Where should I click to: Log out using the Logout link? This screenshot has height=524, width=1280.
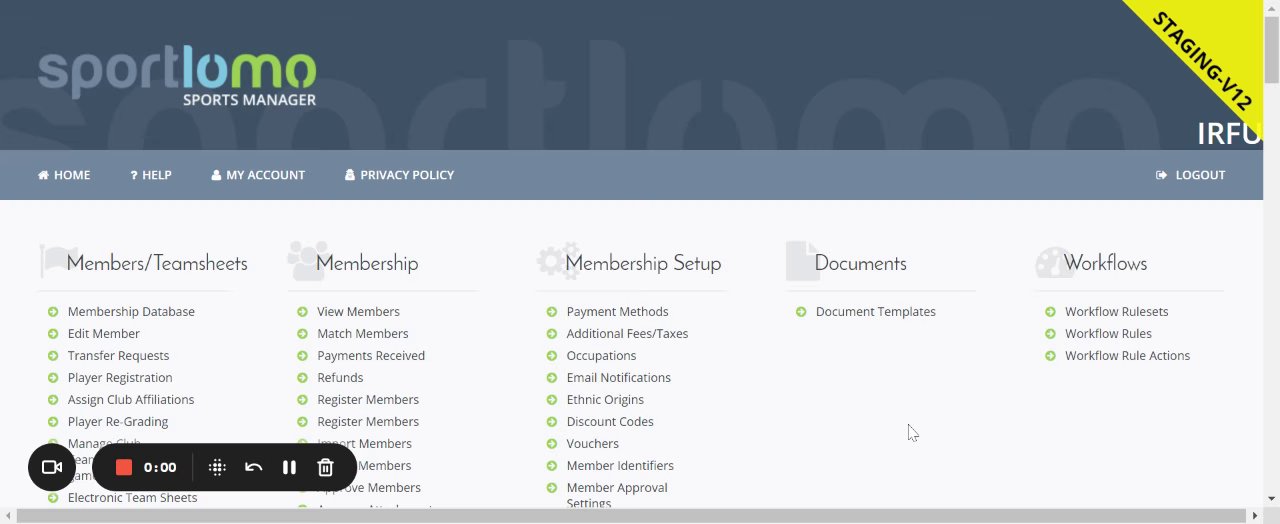[x=1190, y=175]
